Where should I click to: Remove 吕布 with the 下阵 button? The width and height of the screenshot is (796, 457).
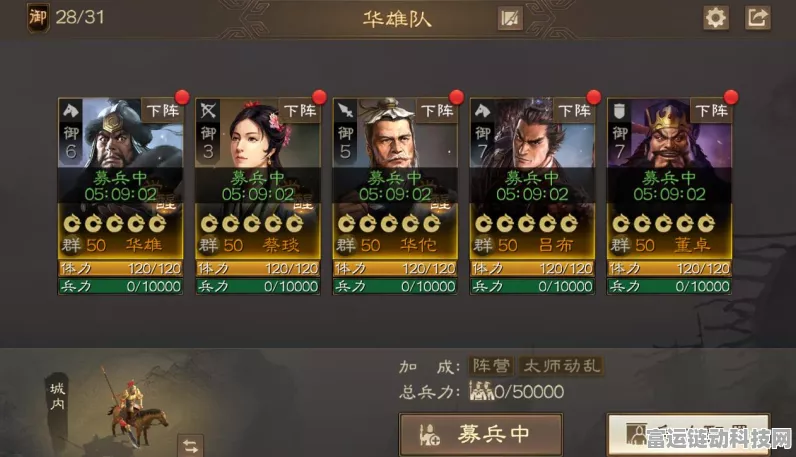[x=574, y=110]
